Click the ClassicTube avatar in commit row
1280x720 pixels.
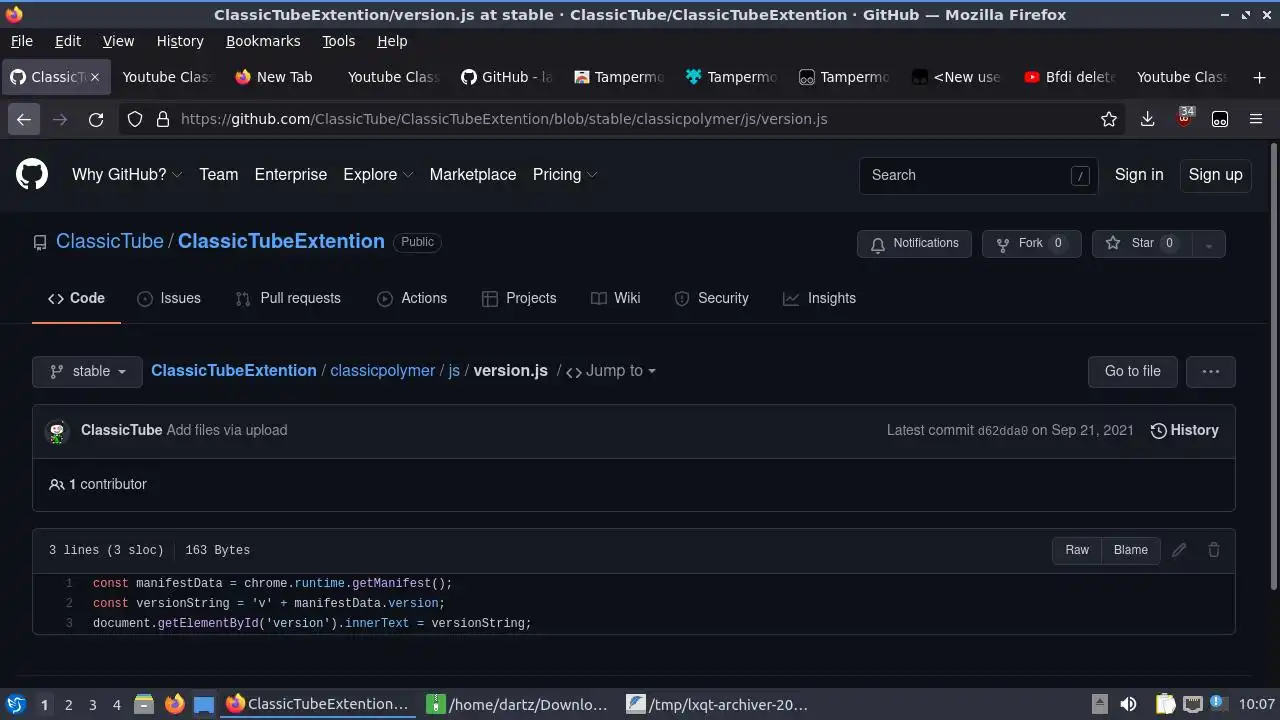pos(57,431)
